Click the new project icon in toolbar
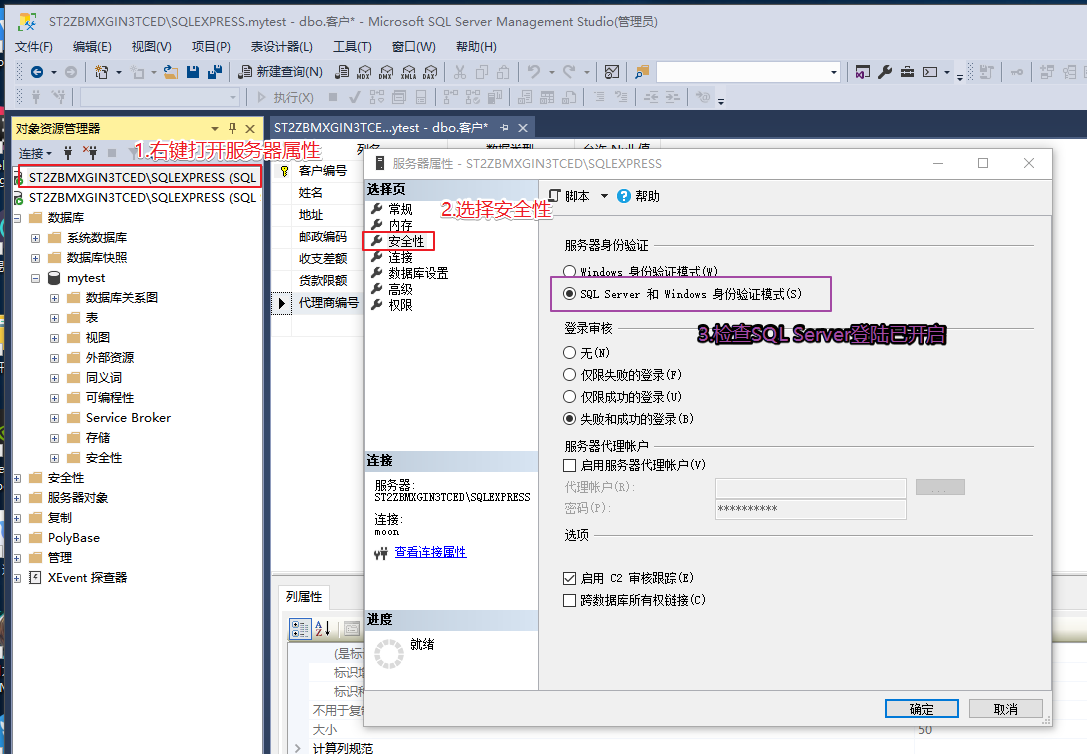 coord(101,71)
